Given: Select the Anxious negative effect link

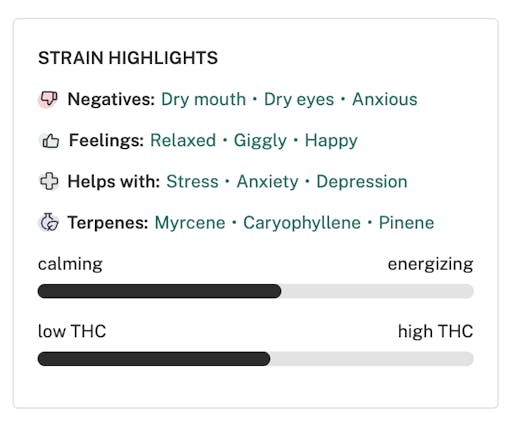Looking at the screenshot, I should 385,99.
